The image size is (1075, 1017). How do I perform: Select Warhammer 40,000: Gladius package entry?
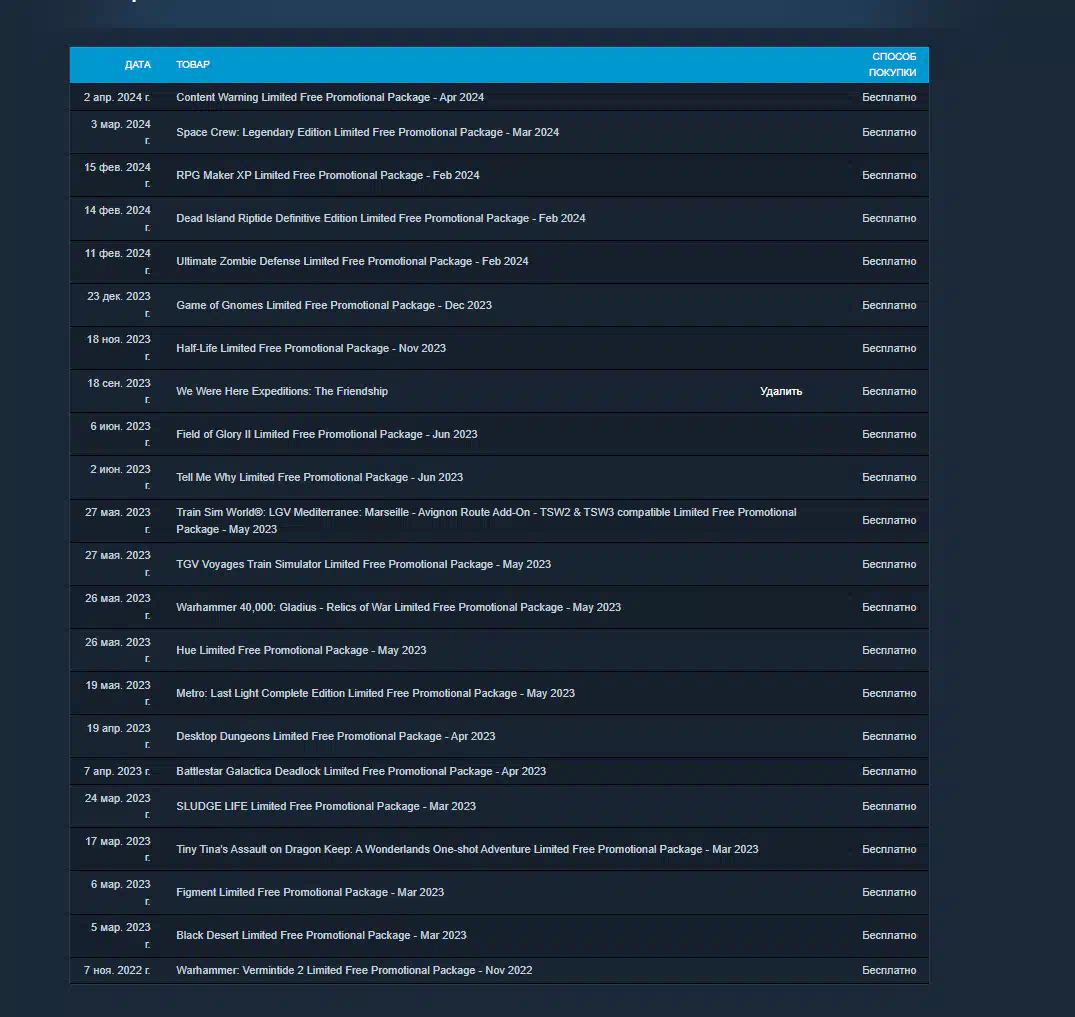pos(398,608)
